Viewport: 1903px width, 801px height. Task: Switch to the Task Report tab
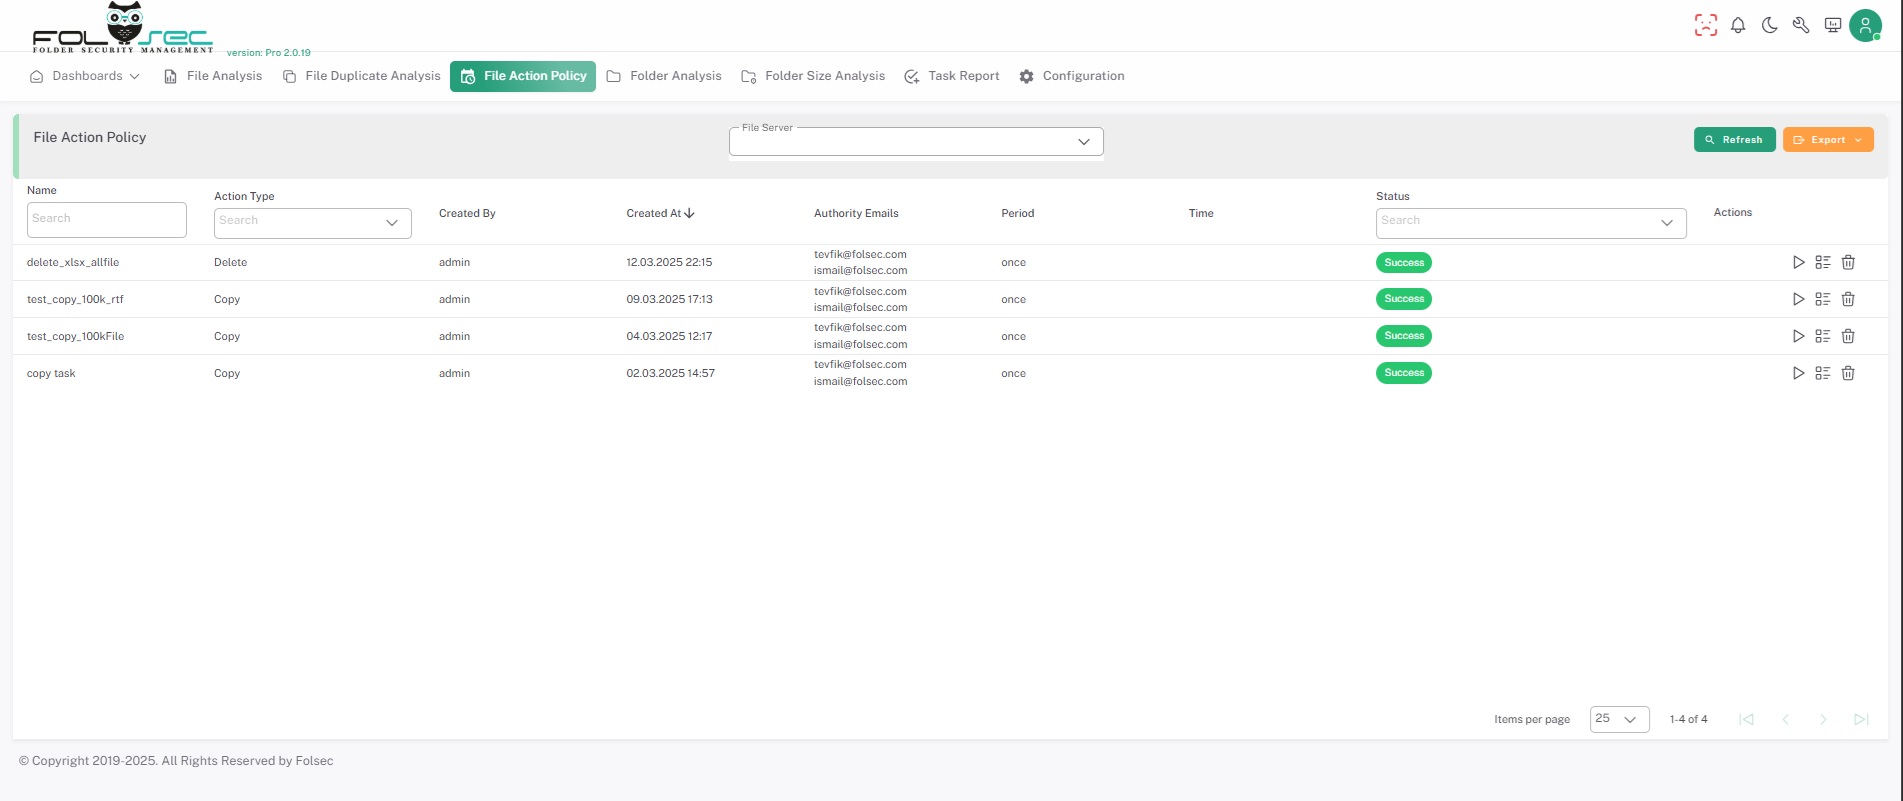point(951,76)
